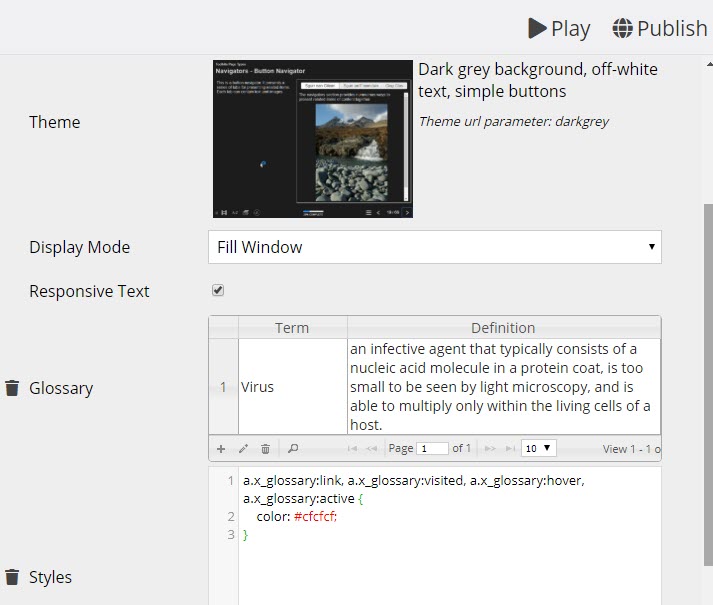Click the Theme property label

(55, 122)
